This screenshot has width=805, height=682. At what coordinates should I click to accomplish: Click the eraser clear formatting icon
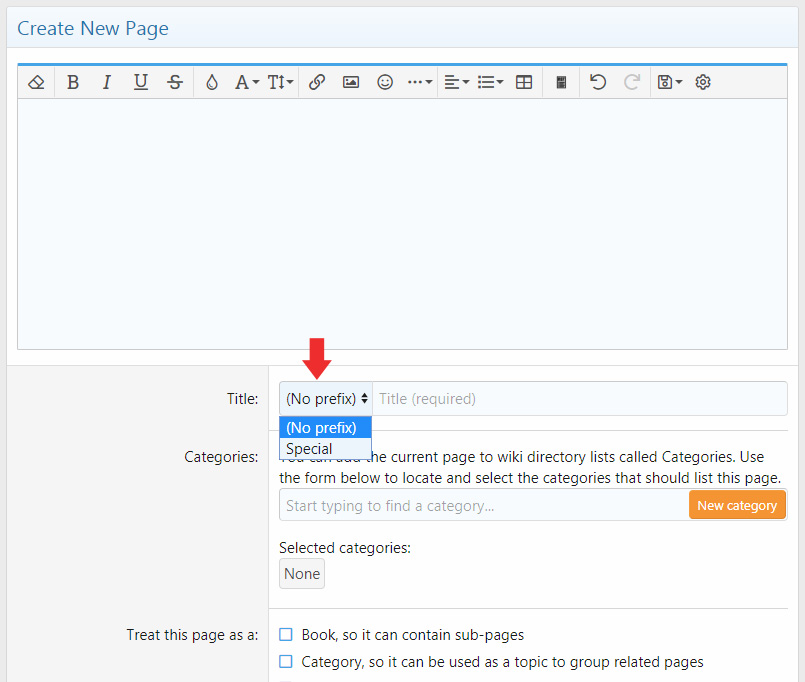[x=37, y=82]
